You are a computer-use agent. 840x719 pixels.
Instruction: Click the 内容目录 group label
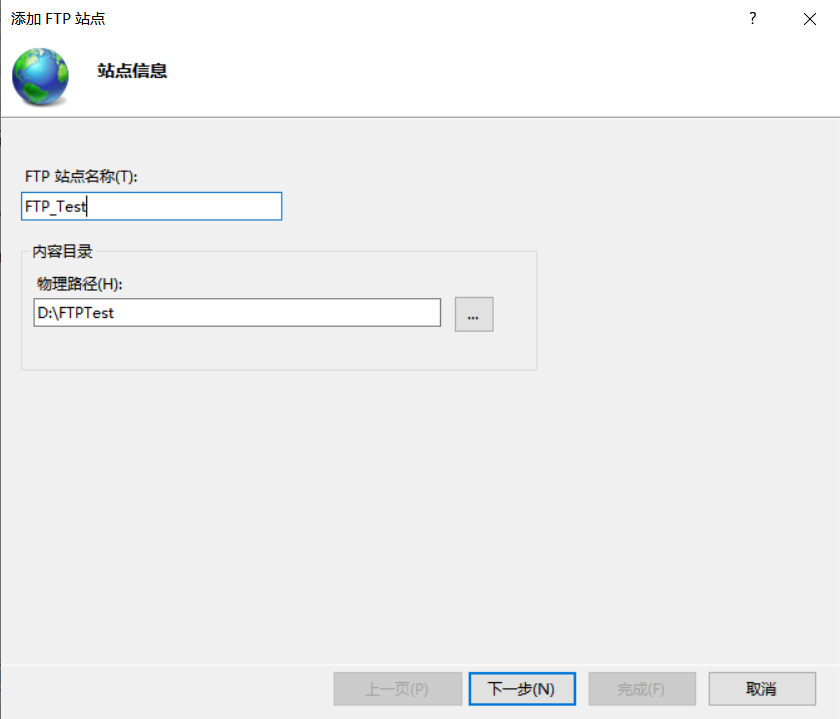click(62, 251)
